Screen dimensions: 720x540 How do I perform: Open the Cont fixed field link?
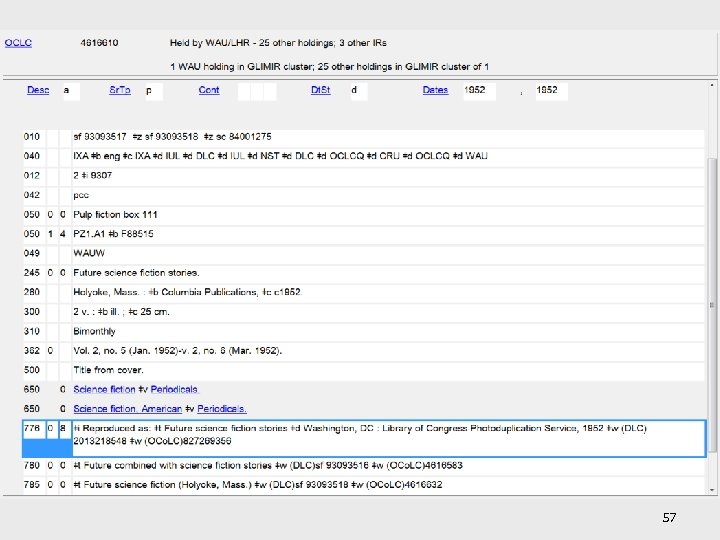[x=209, y=90]
